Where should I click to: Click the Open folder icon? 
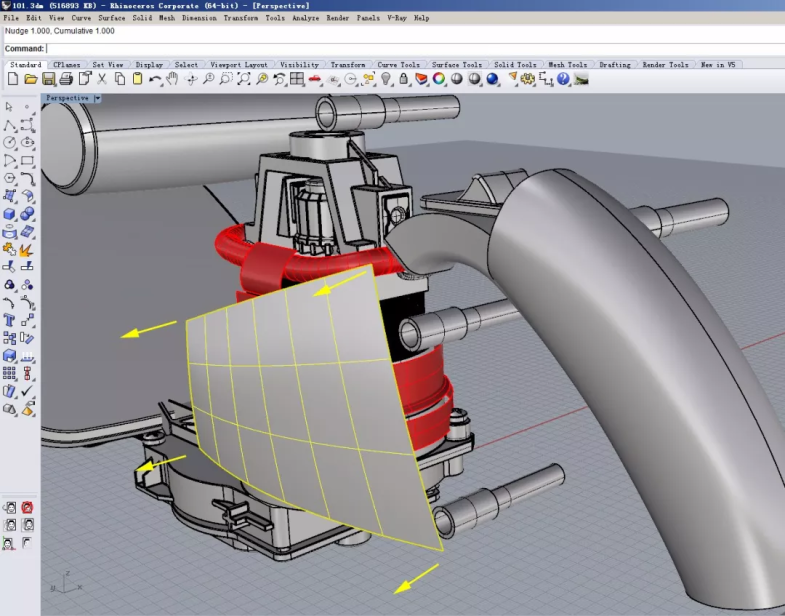pyautogui.click(x=30, y=79)
